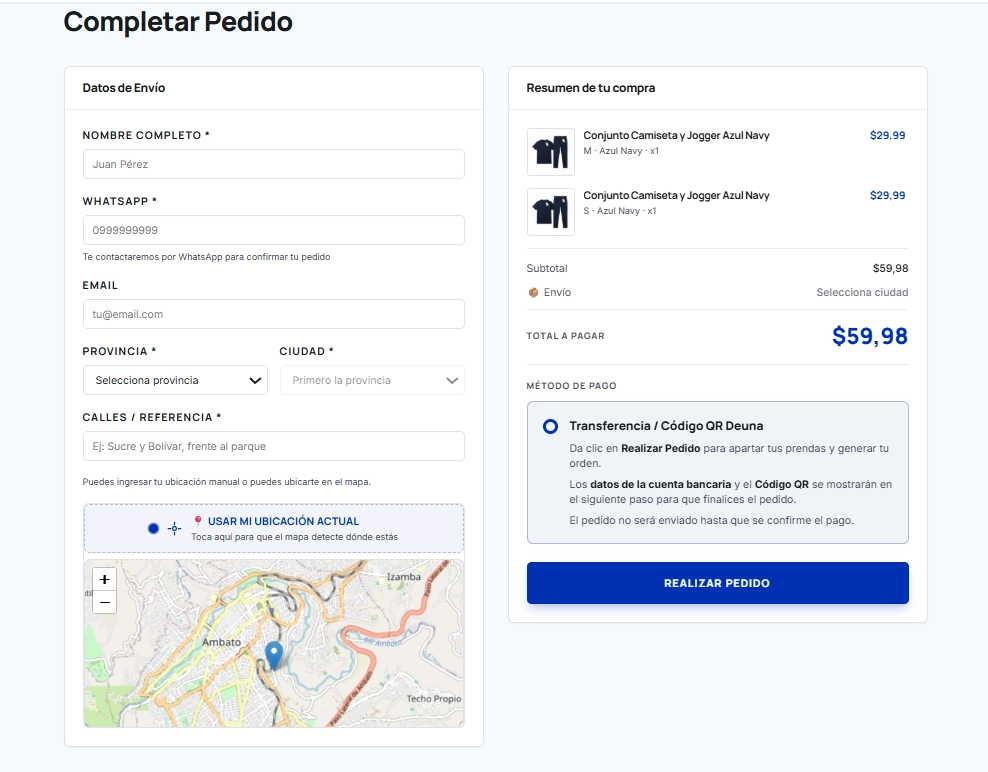Click the plus zoom icon on the map
Viewport: 988px width, 772px height.
pos(104,579)
